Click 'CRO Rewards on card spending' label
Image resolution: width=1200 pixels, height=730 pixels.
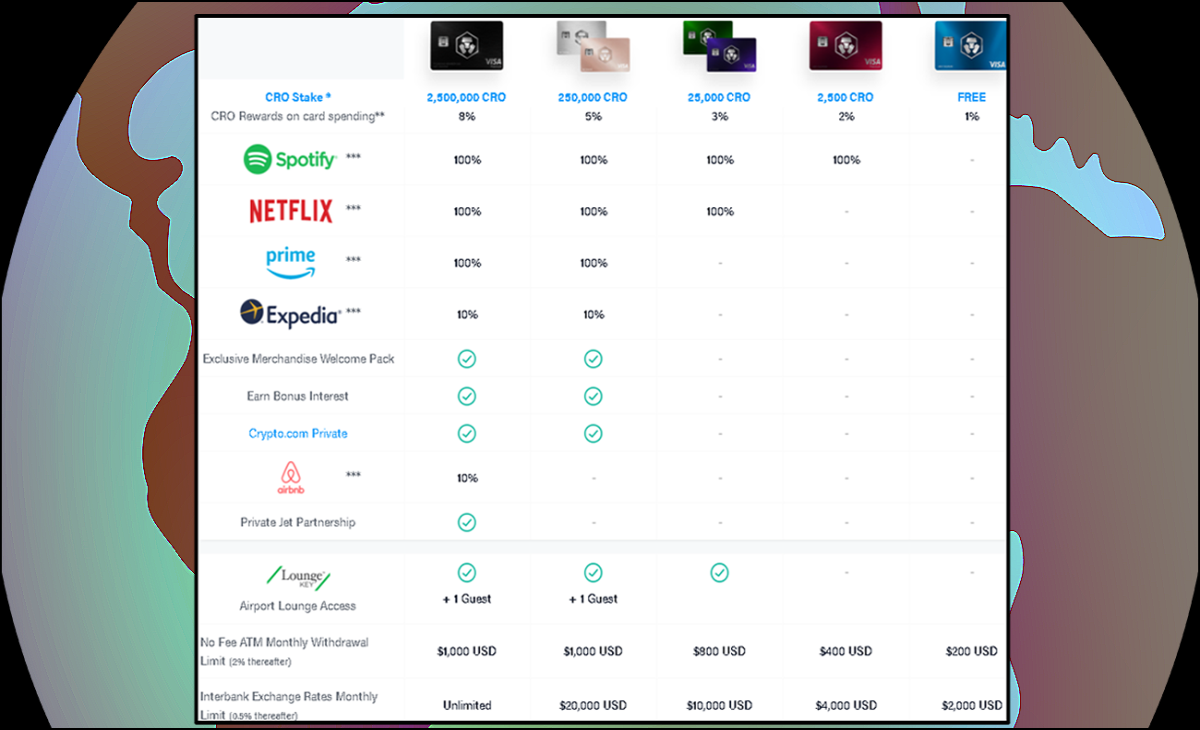click(x=298, y=117)
